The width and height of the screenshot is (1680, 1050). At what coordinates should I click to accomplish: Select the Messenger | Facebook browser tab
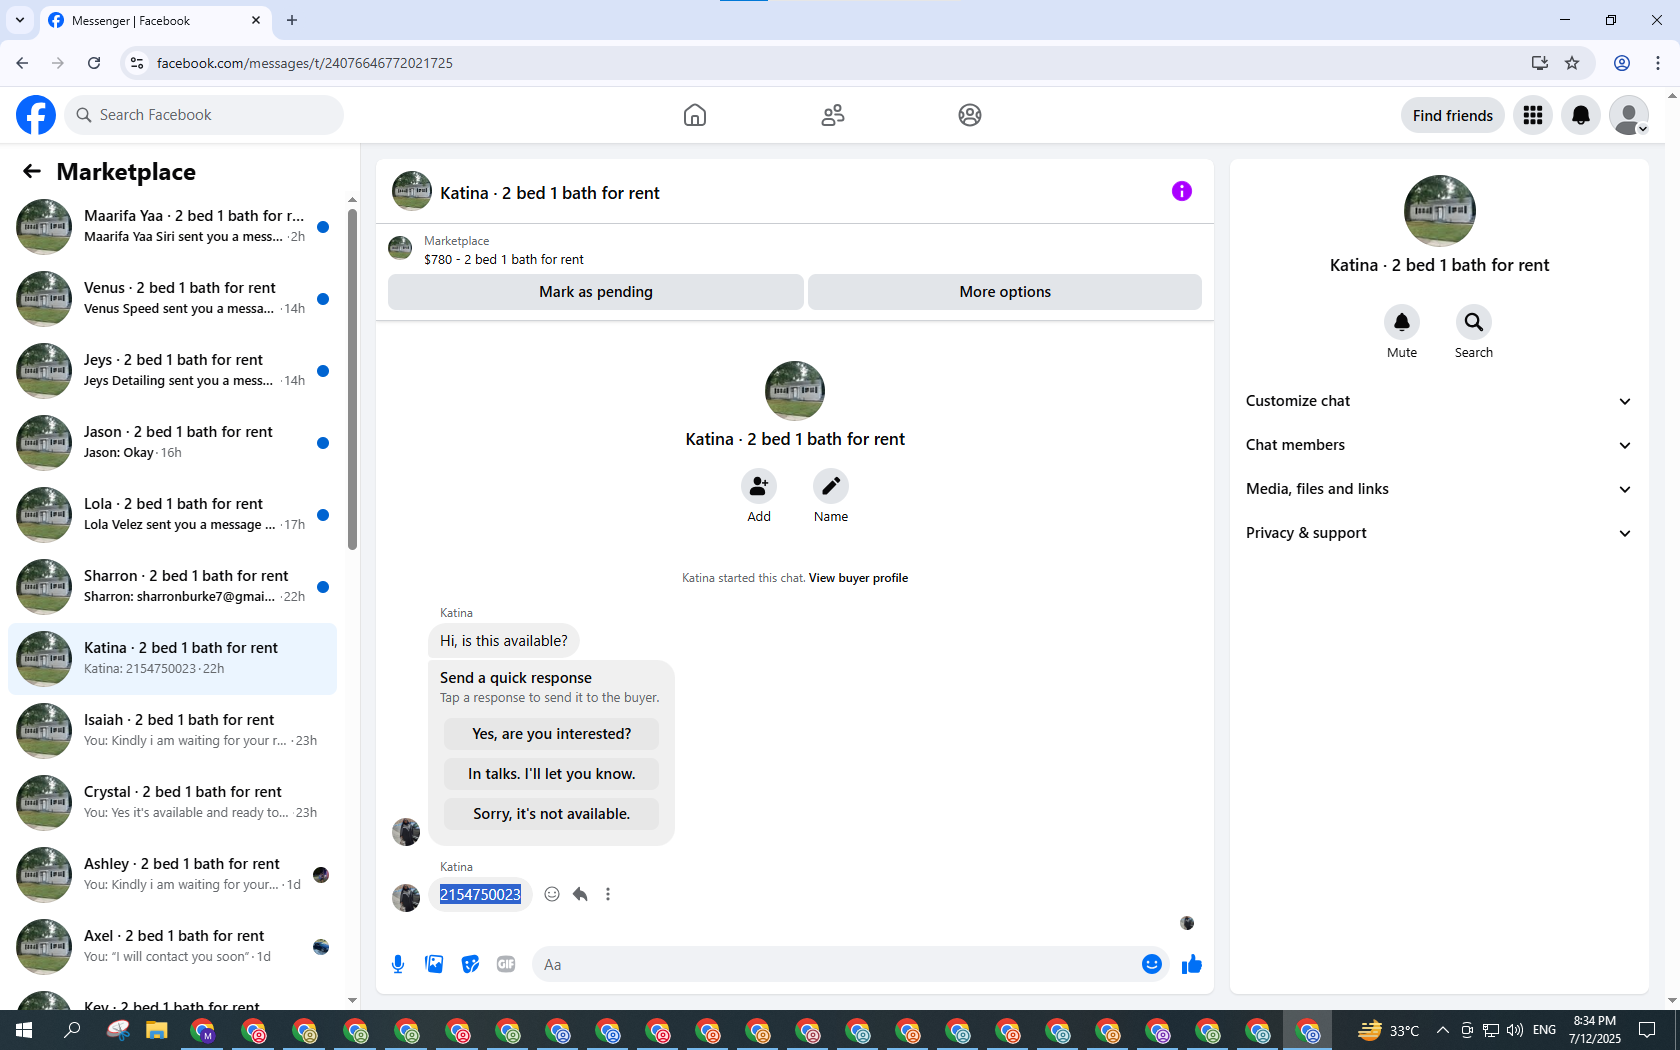click(155, 21)
